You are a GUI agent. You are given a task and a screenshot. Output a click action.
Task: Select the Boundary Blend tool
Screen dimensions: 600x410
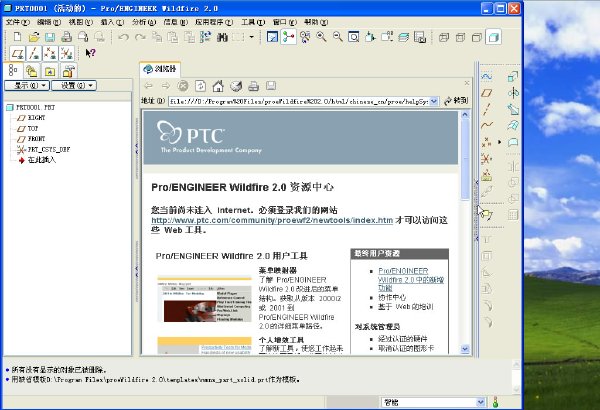pos(513,125)
